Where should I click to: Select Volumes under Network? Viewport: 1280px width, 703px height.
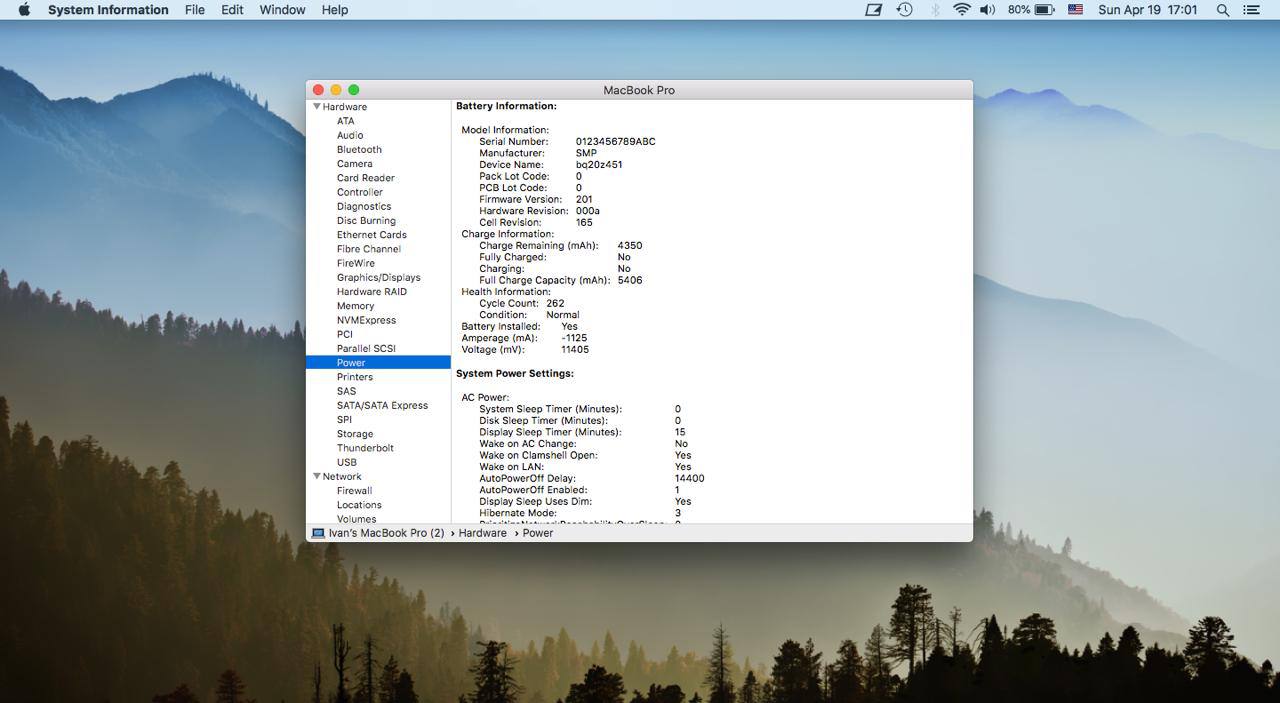pos(357,519)
